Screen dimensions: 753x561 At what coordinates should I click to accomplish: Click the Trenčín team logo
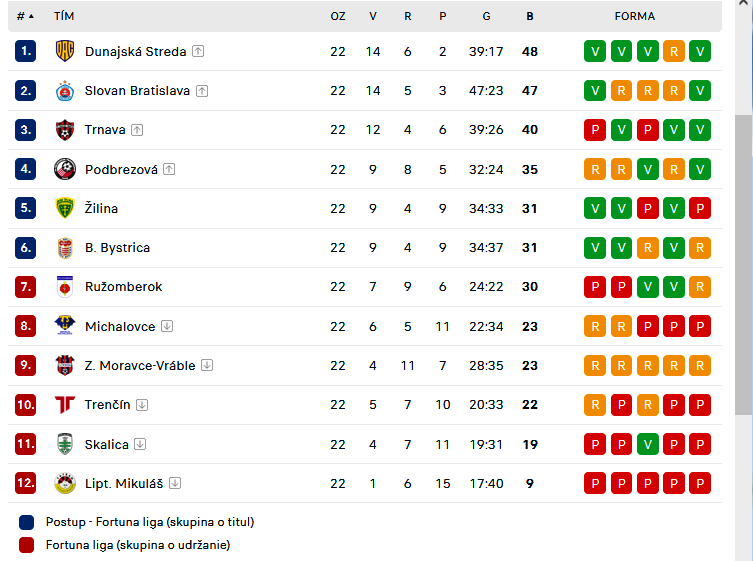click(x=65, y=404)
